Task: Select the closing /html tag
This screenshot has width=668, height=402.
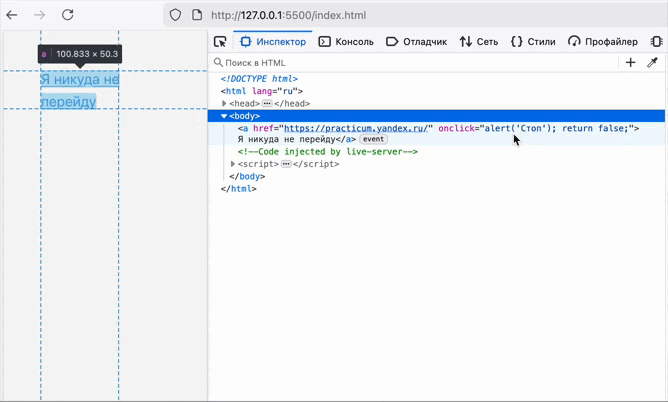Action: (x=239, y=189)
